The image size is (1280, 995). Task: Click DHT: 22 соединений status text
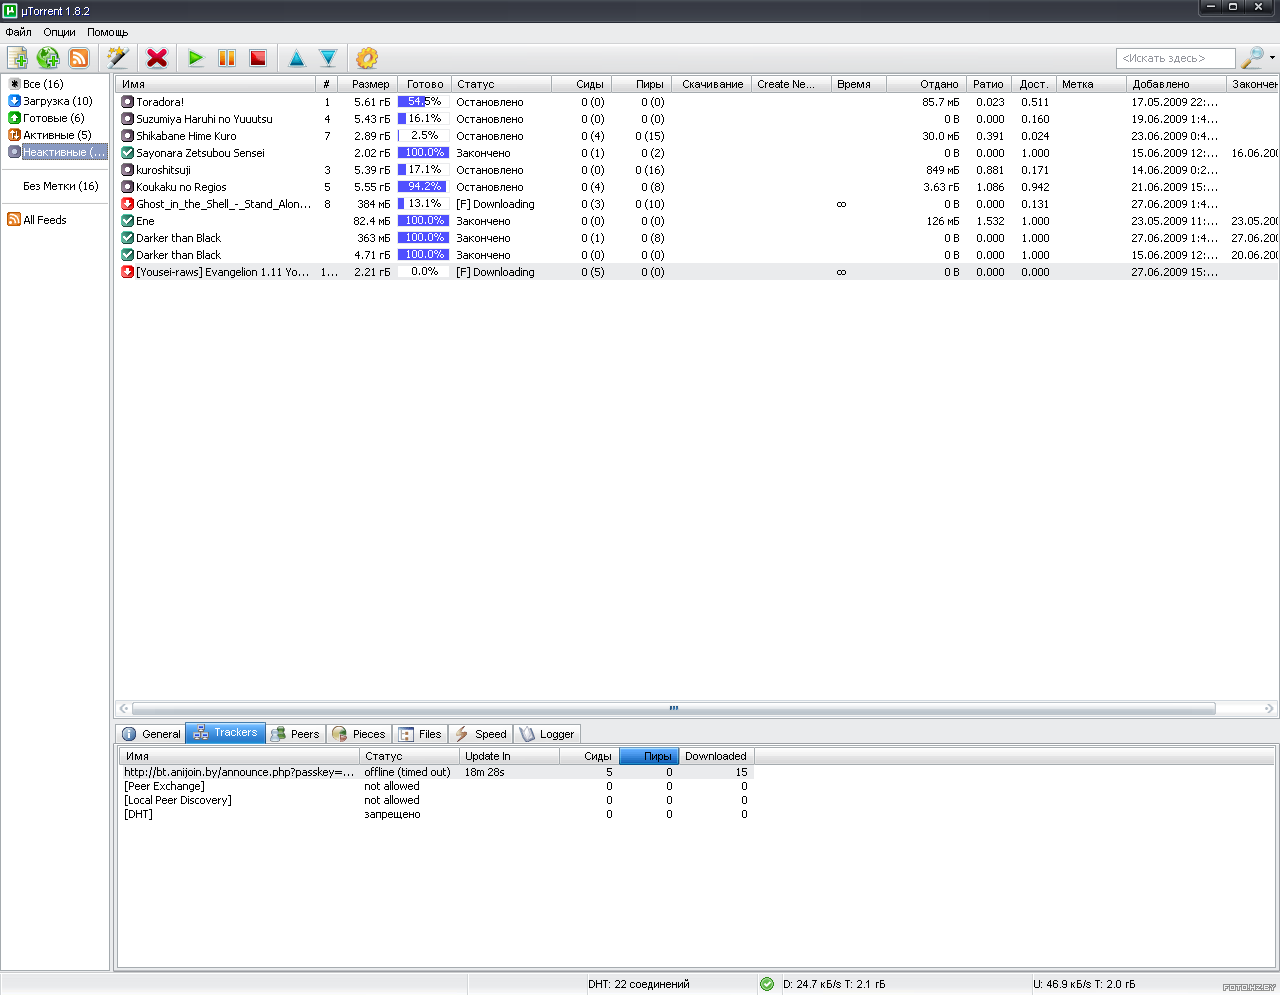coord(639,984)
